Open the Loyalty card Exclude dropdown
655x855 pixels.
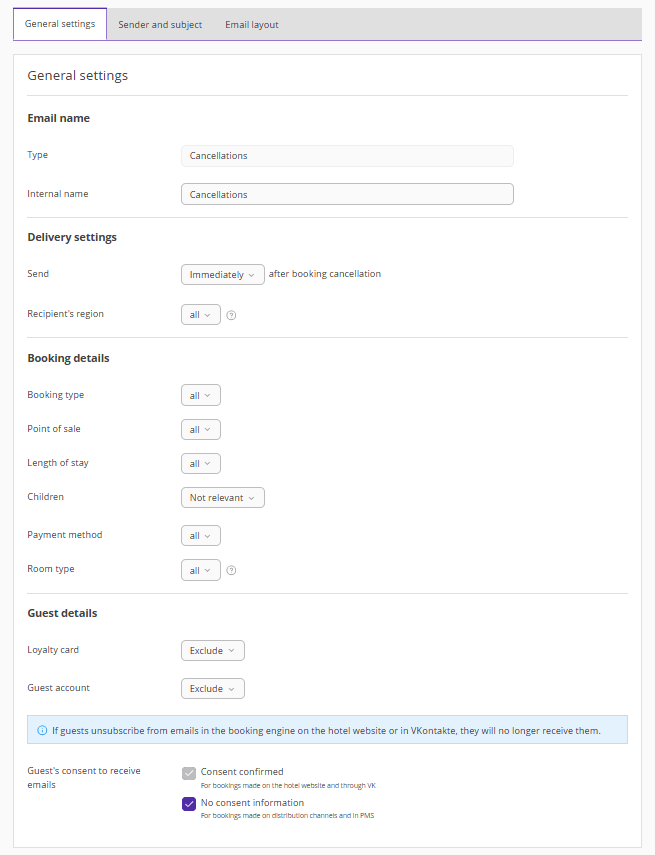212,651
